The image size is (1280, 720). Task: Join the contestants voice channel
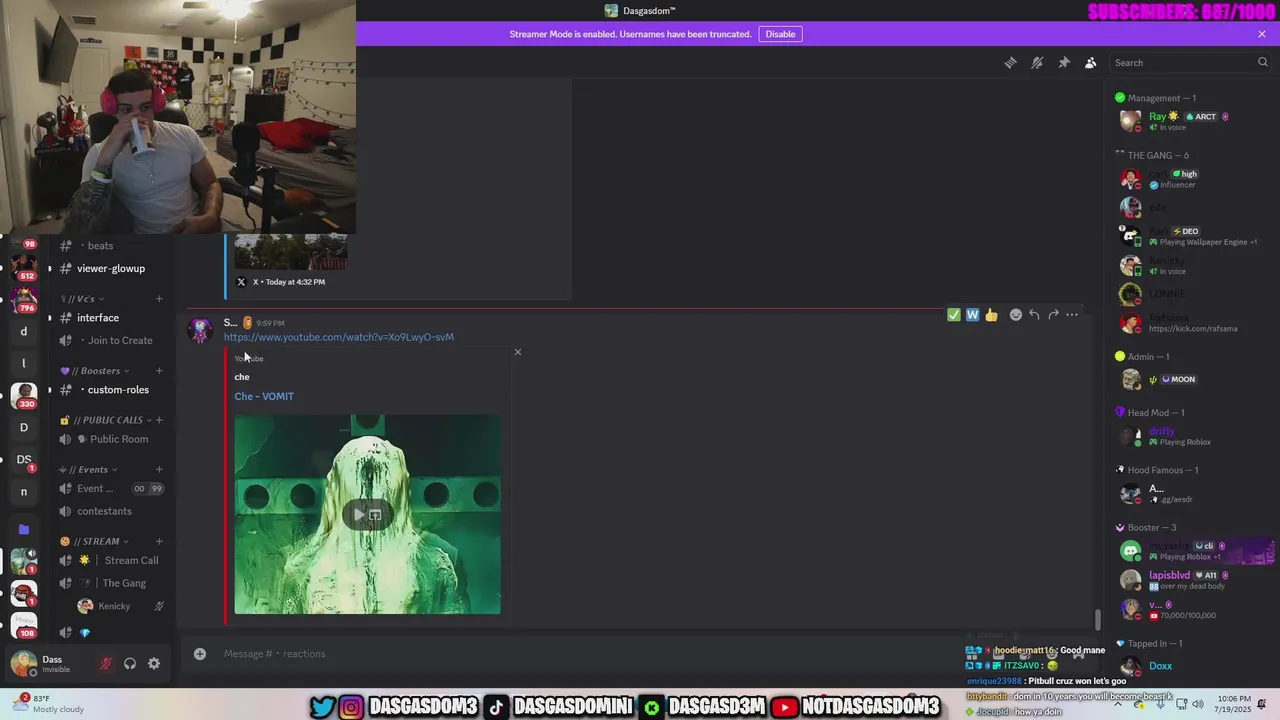(104, 511)
